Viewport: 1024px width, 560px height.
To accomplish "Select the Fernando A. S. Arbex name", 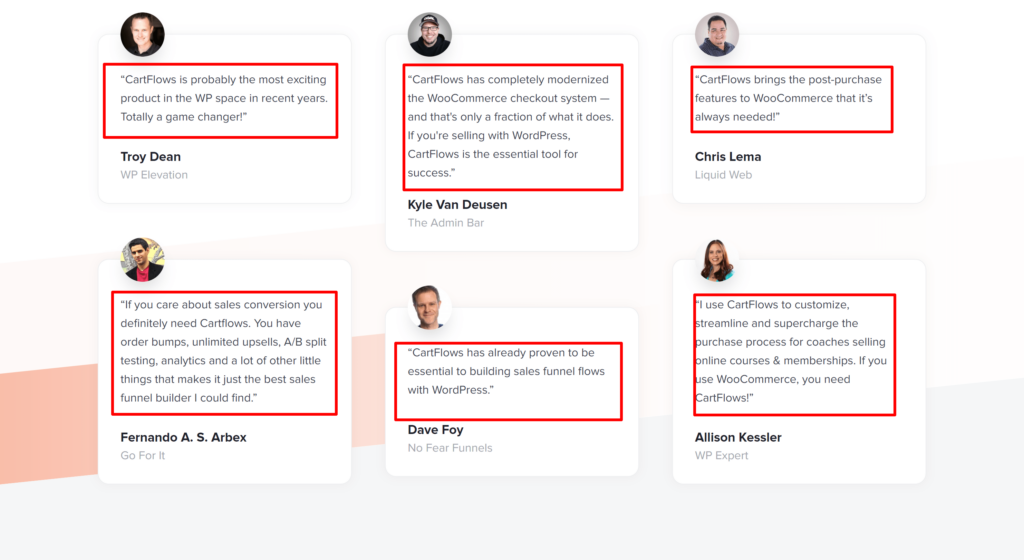I will coord(183,438).
